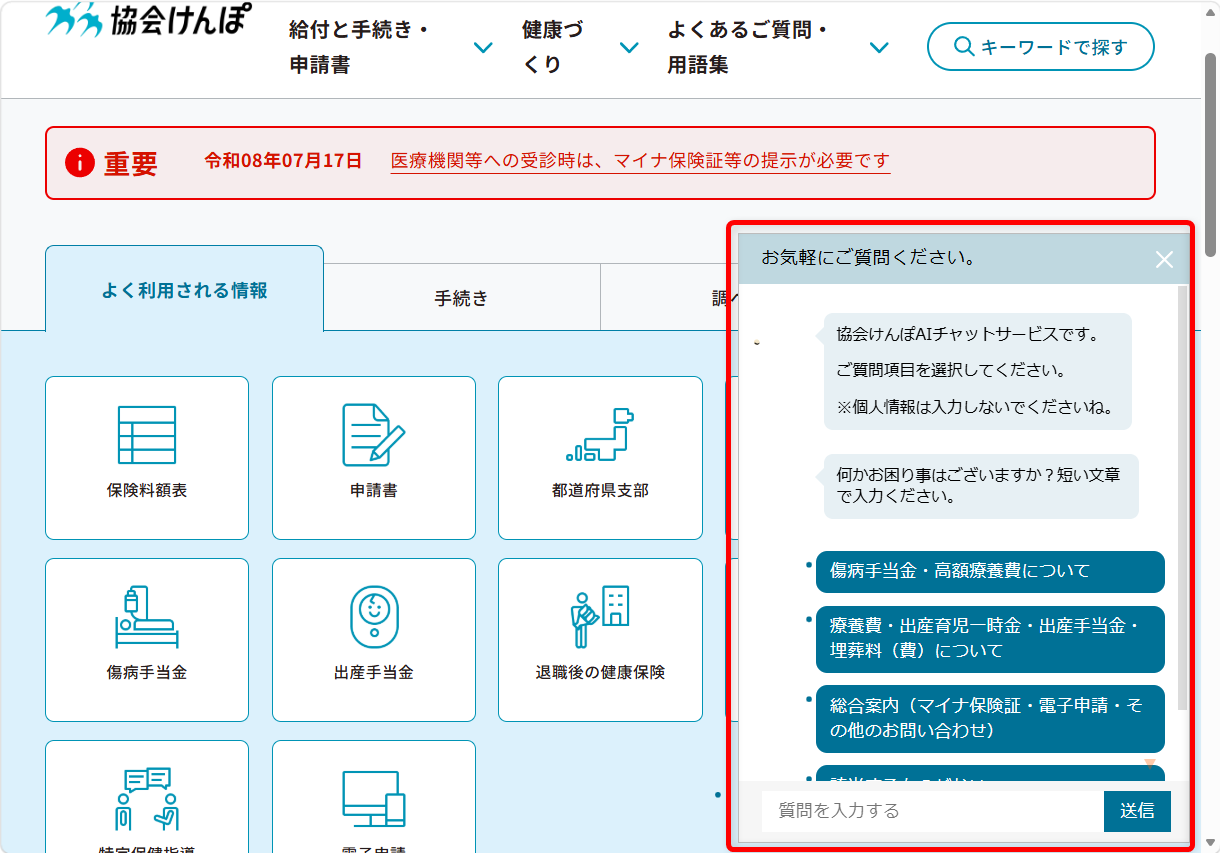Open the 傷病手当金 hospital bed icon card

click(147, 640)
